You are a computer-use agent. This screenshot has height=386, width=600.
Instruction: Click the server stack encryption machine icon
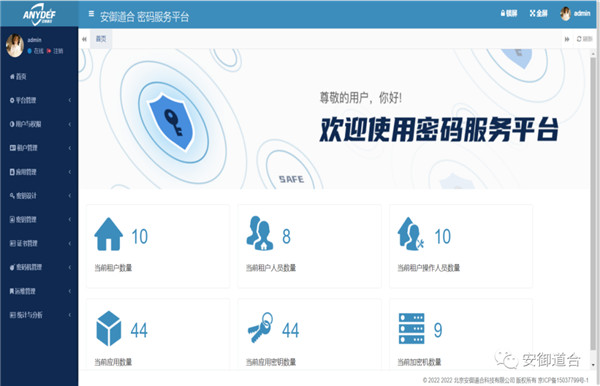click(411, 329)
